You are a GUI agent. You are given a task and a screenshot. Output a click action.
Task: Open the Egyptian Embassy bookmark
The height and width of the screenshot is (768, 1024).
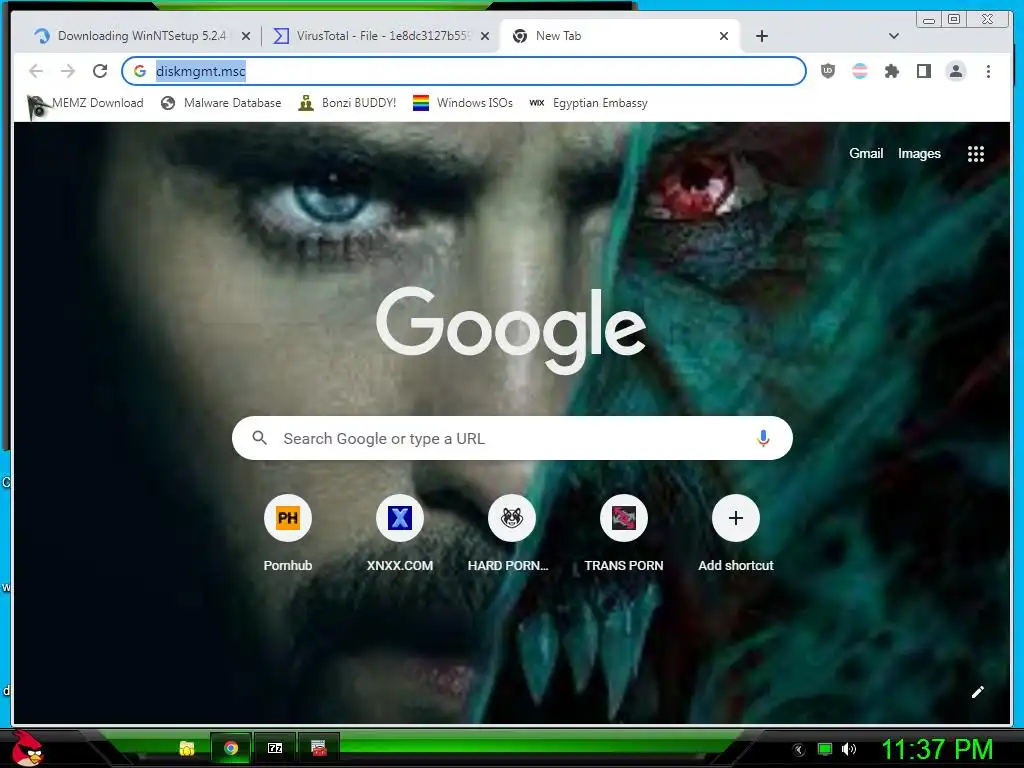coord(588,103)
